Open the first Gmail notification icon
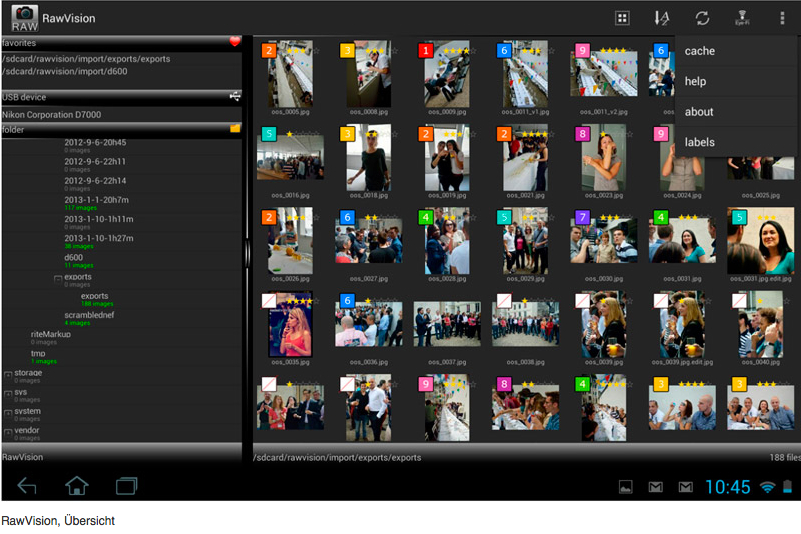Screen dimensions: 801x534 point(655,487)
